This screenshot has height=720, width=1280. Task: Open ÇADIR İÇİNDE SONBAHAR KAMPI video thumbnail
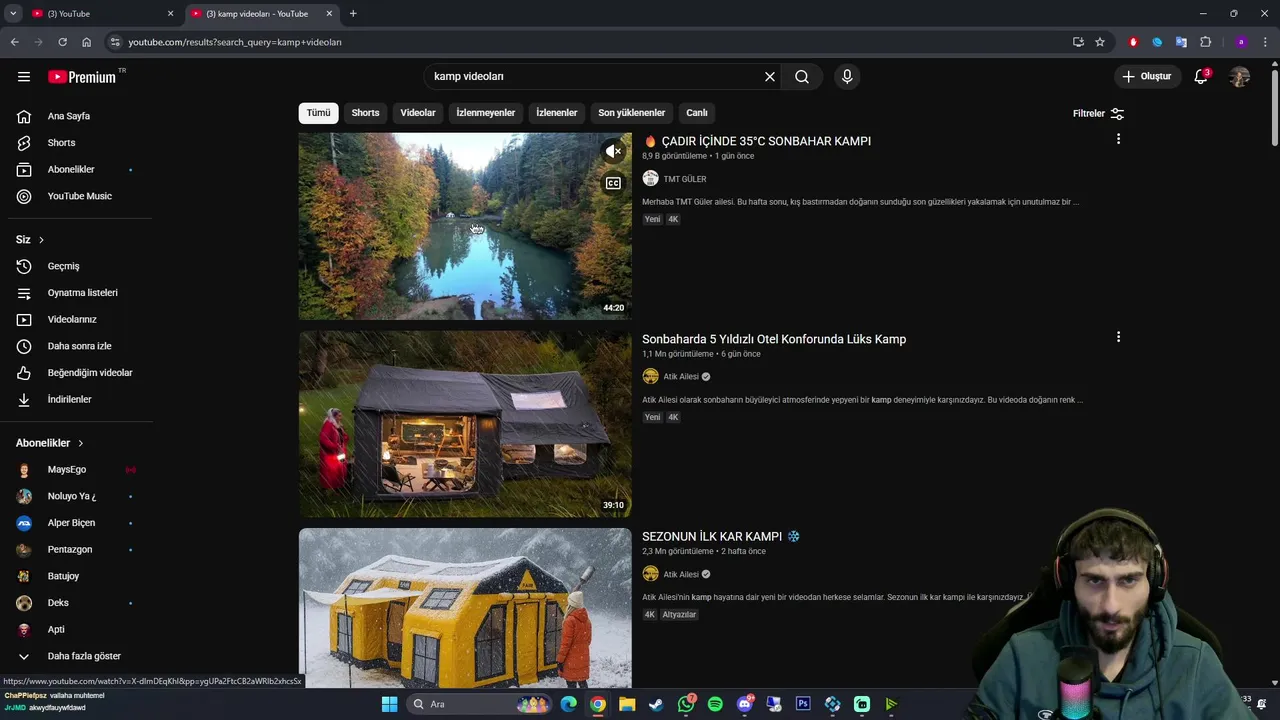(465, 226)
